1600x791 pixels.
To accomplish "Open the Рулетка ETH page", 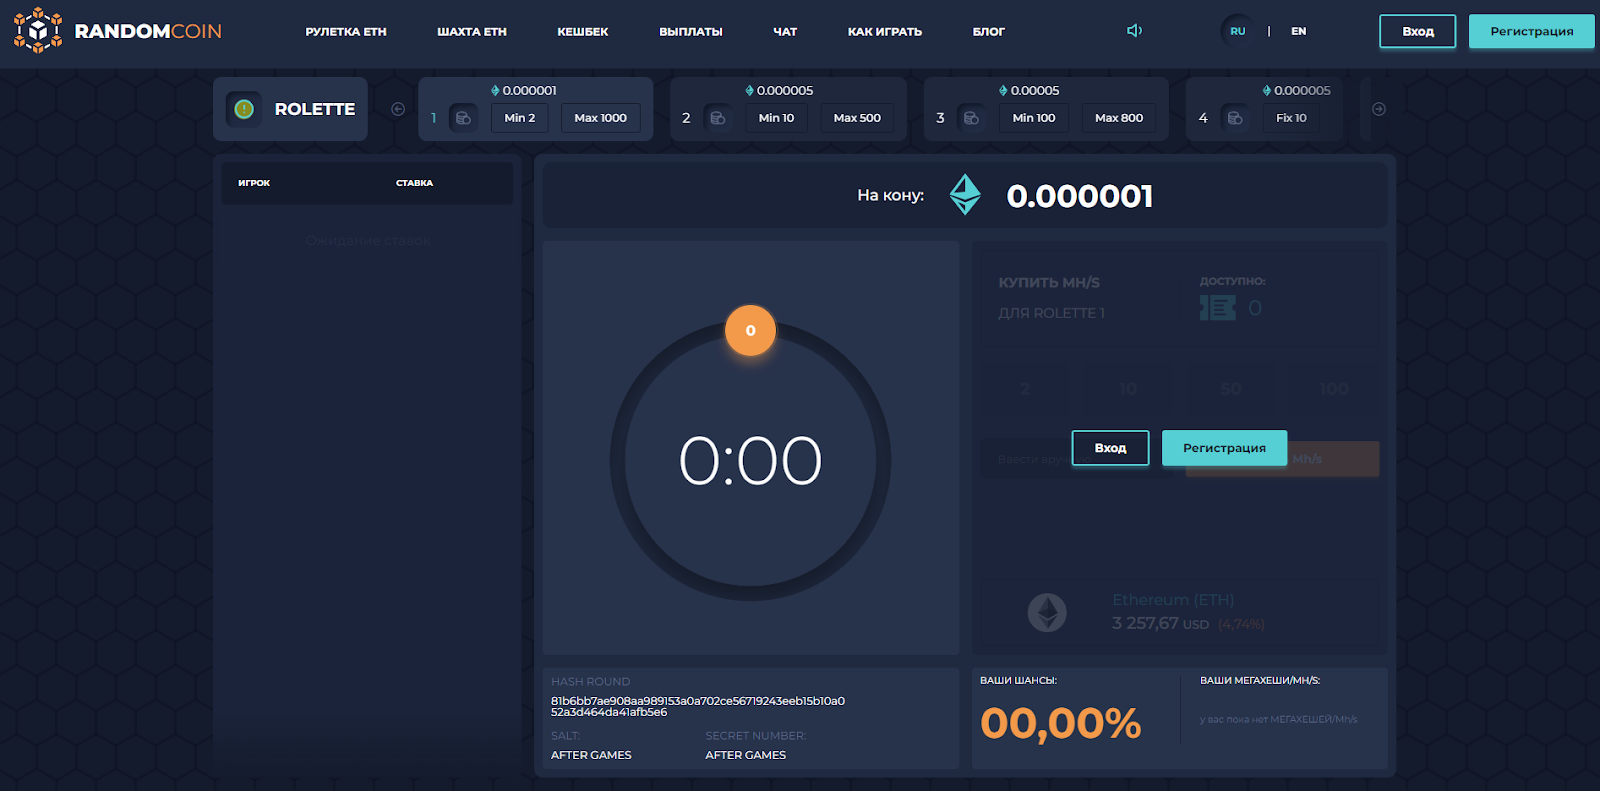I will (346, 32).
